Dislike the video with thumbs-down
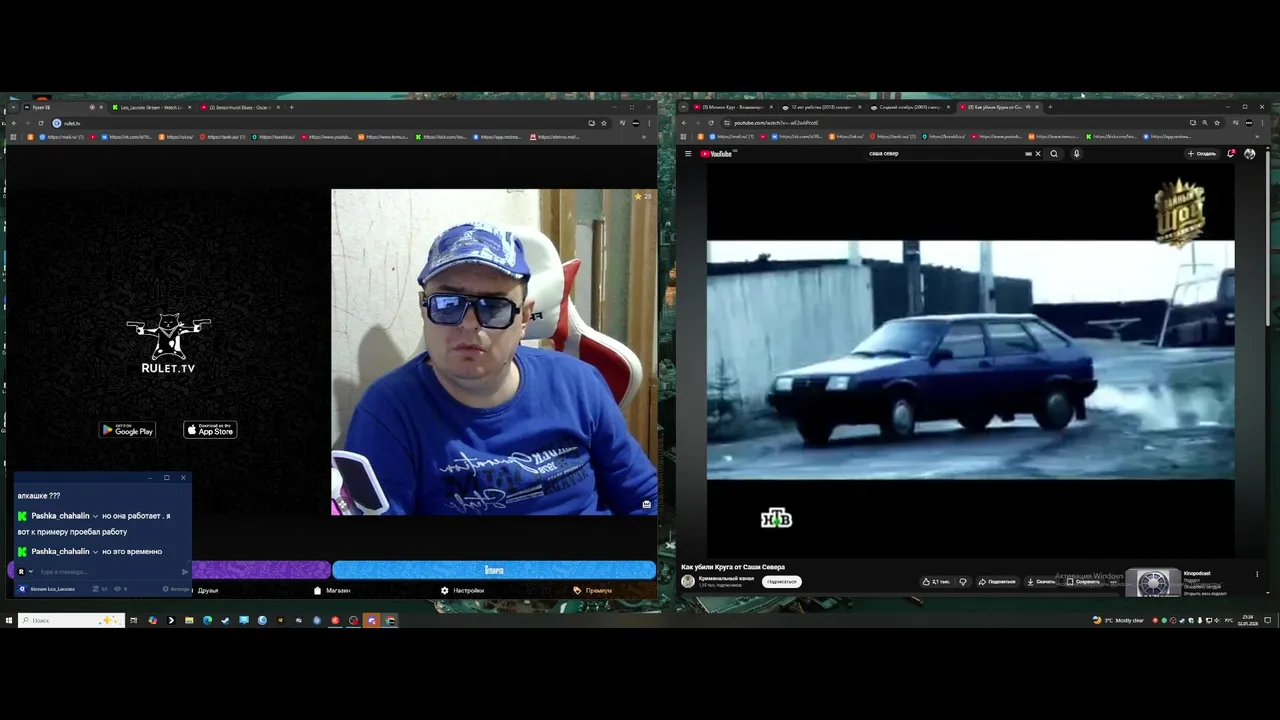The height and width of the screenshot is (720, 1280). (963, 581)
